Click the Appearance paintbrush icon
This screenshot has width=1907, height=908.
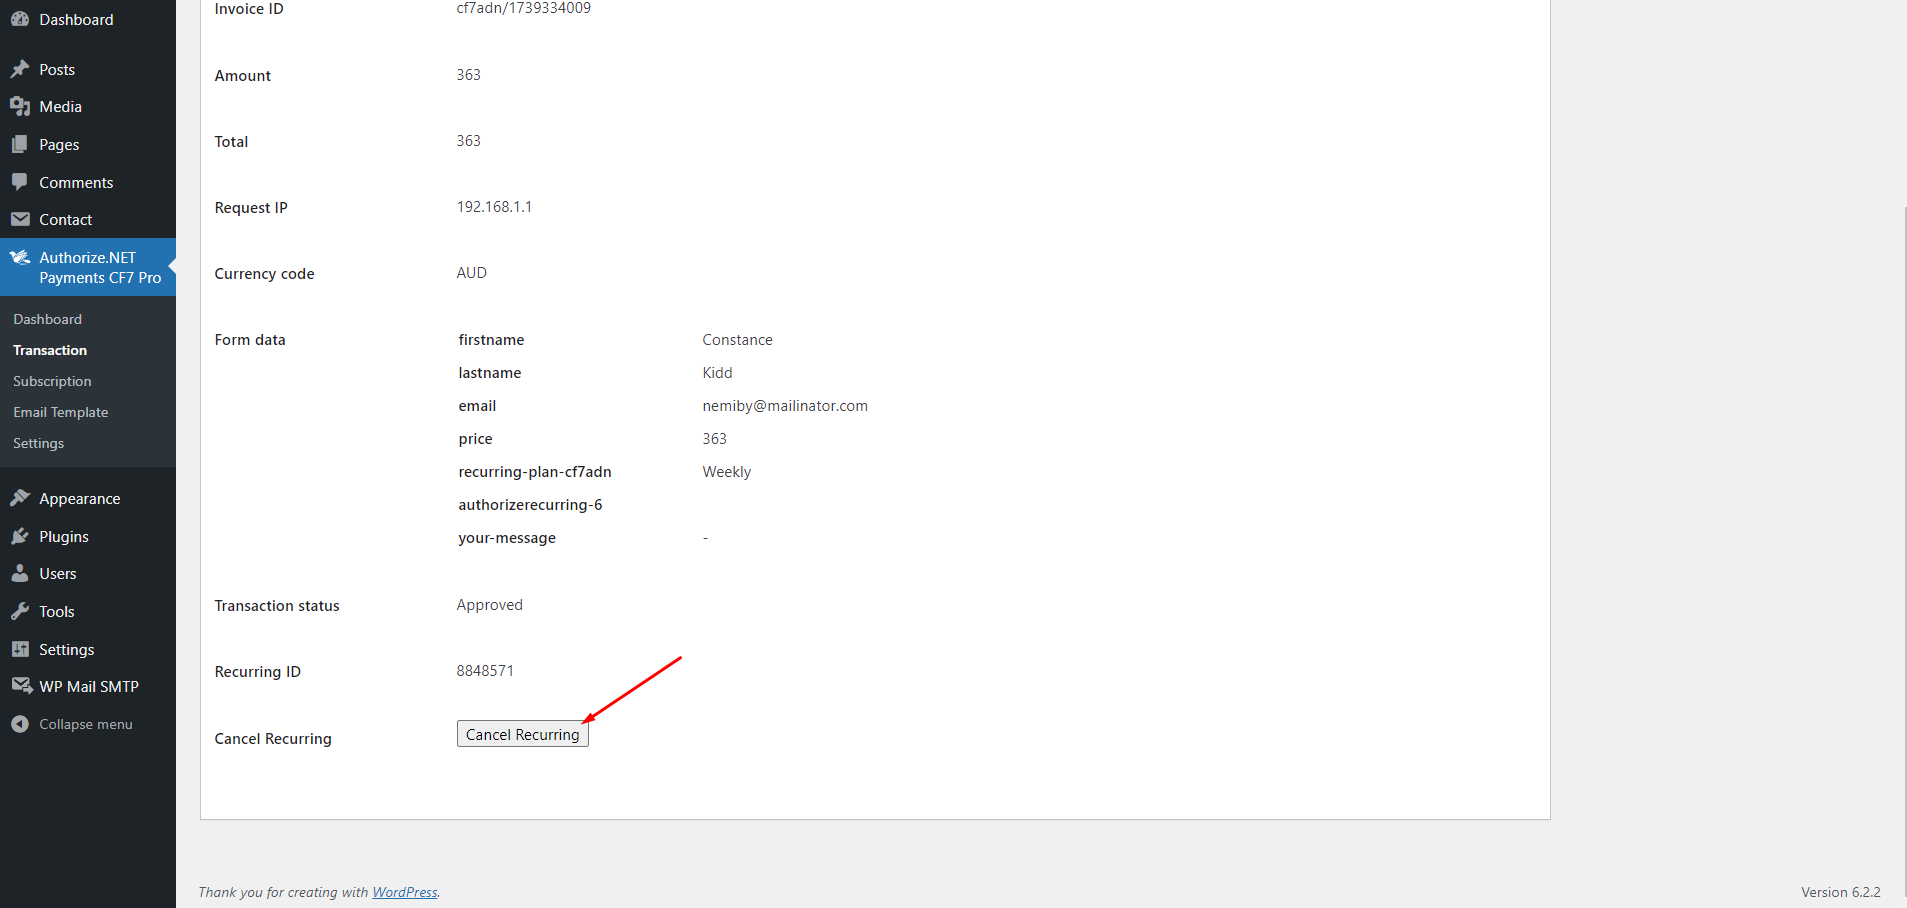pos(20,499)
